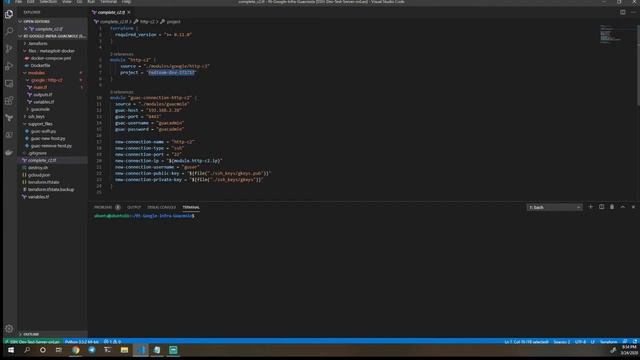Click the Python interpreter status bar item
This screenshot has height=360, width=640.
(x=82, y=342)
